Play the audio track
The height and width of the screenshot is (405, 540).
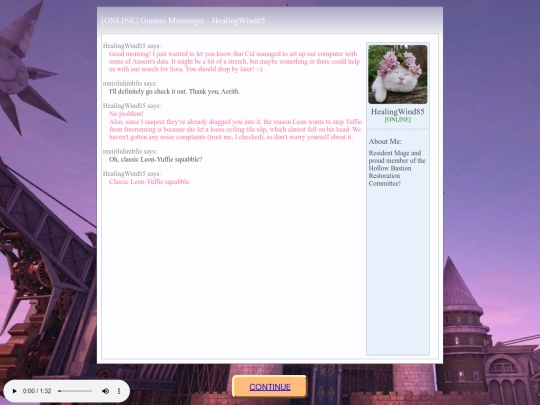[14, 391]
